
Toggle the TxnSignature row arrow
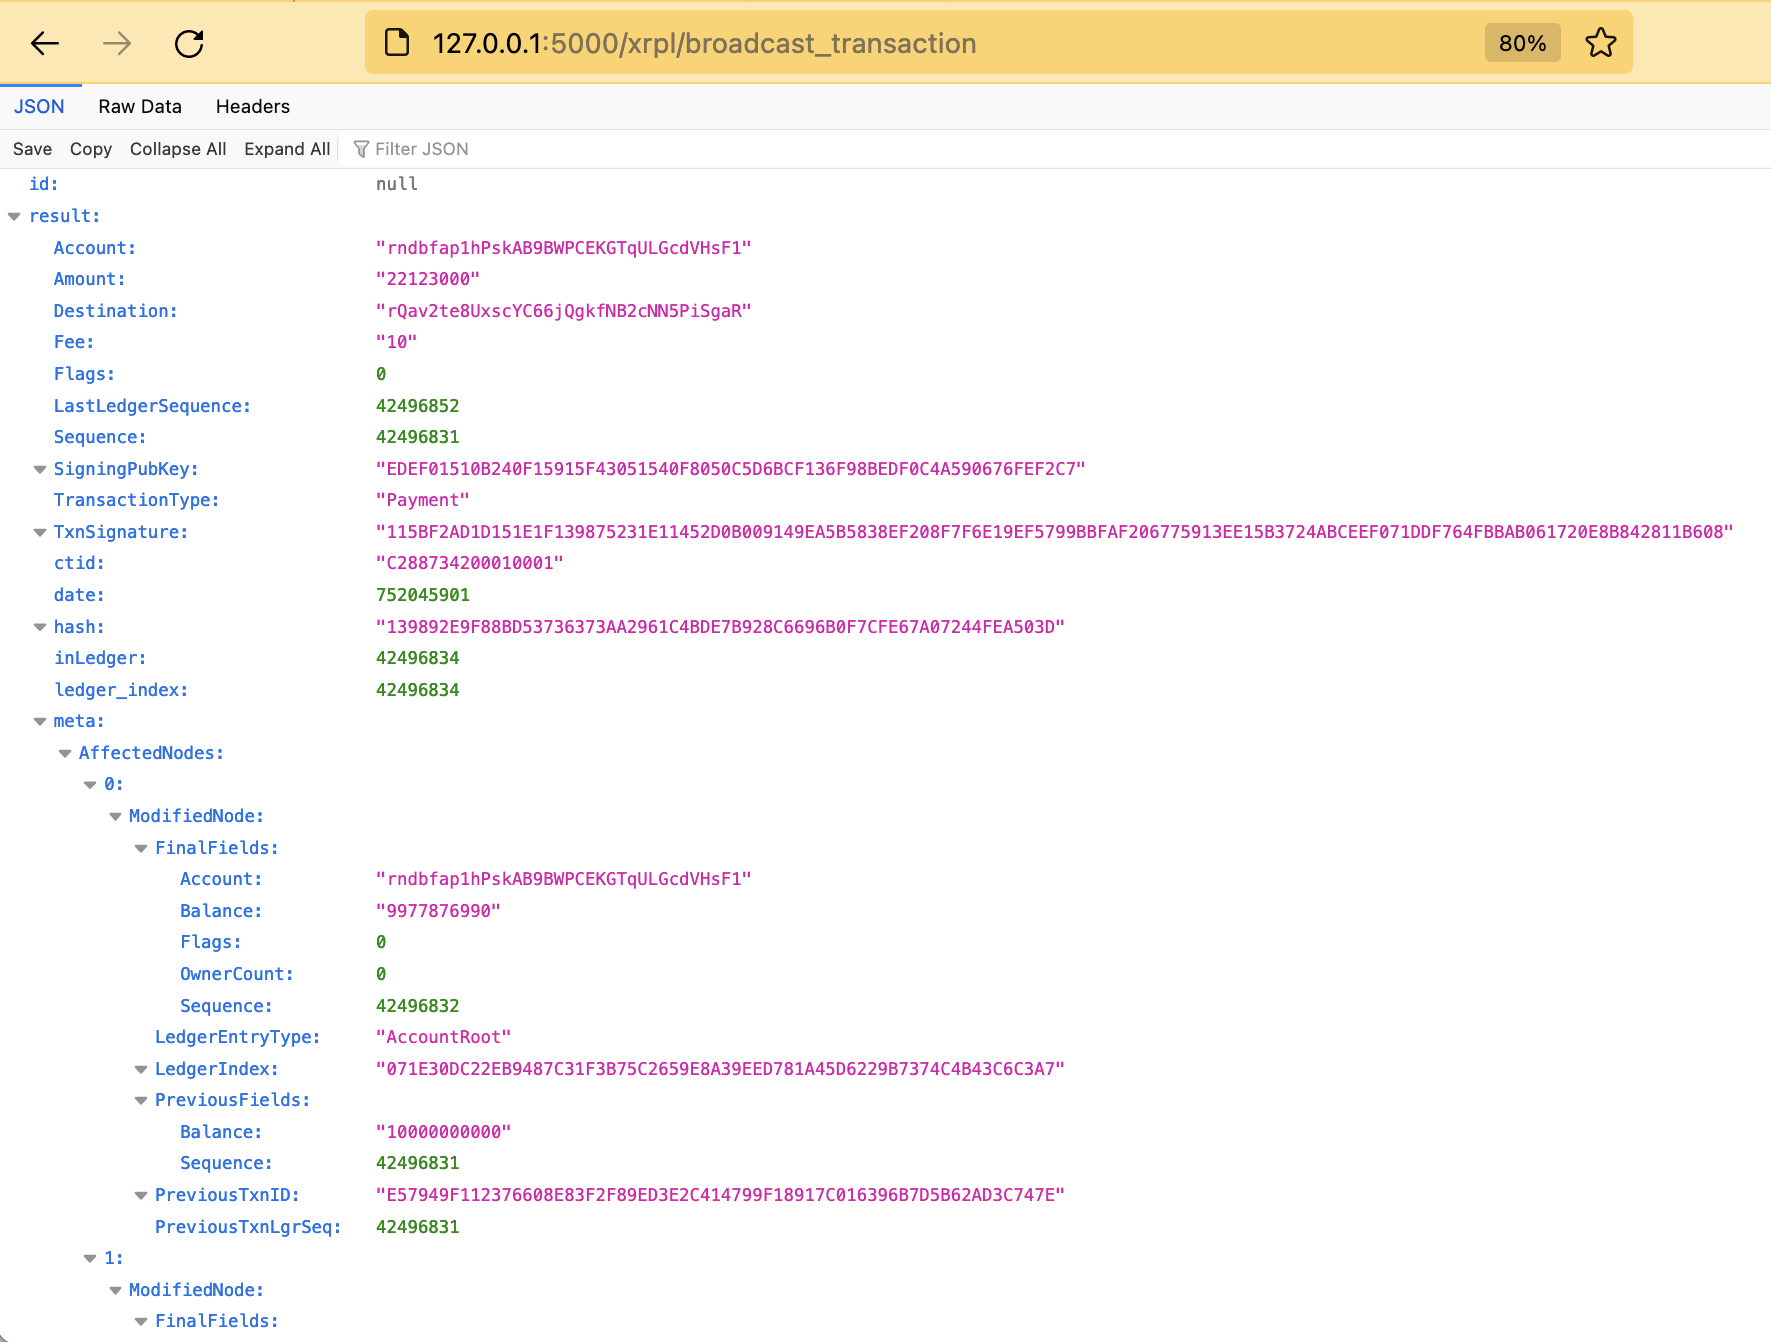point(40,532)
